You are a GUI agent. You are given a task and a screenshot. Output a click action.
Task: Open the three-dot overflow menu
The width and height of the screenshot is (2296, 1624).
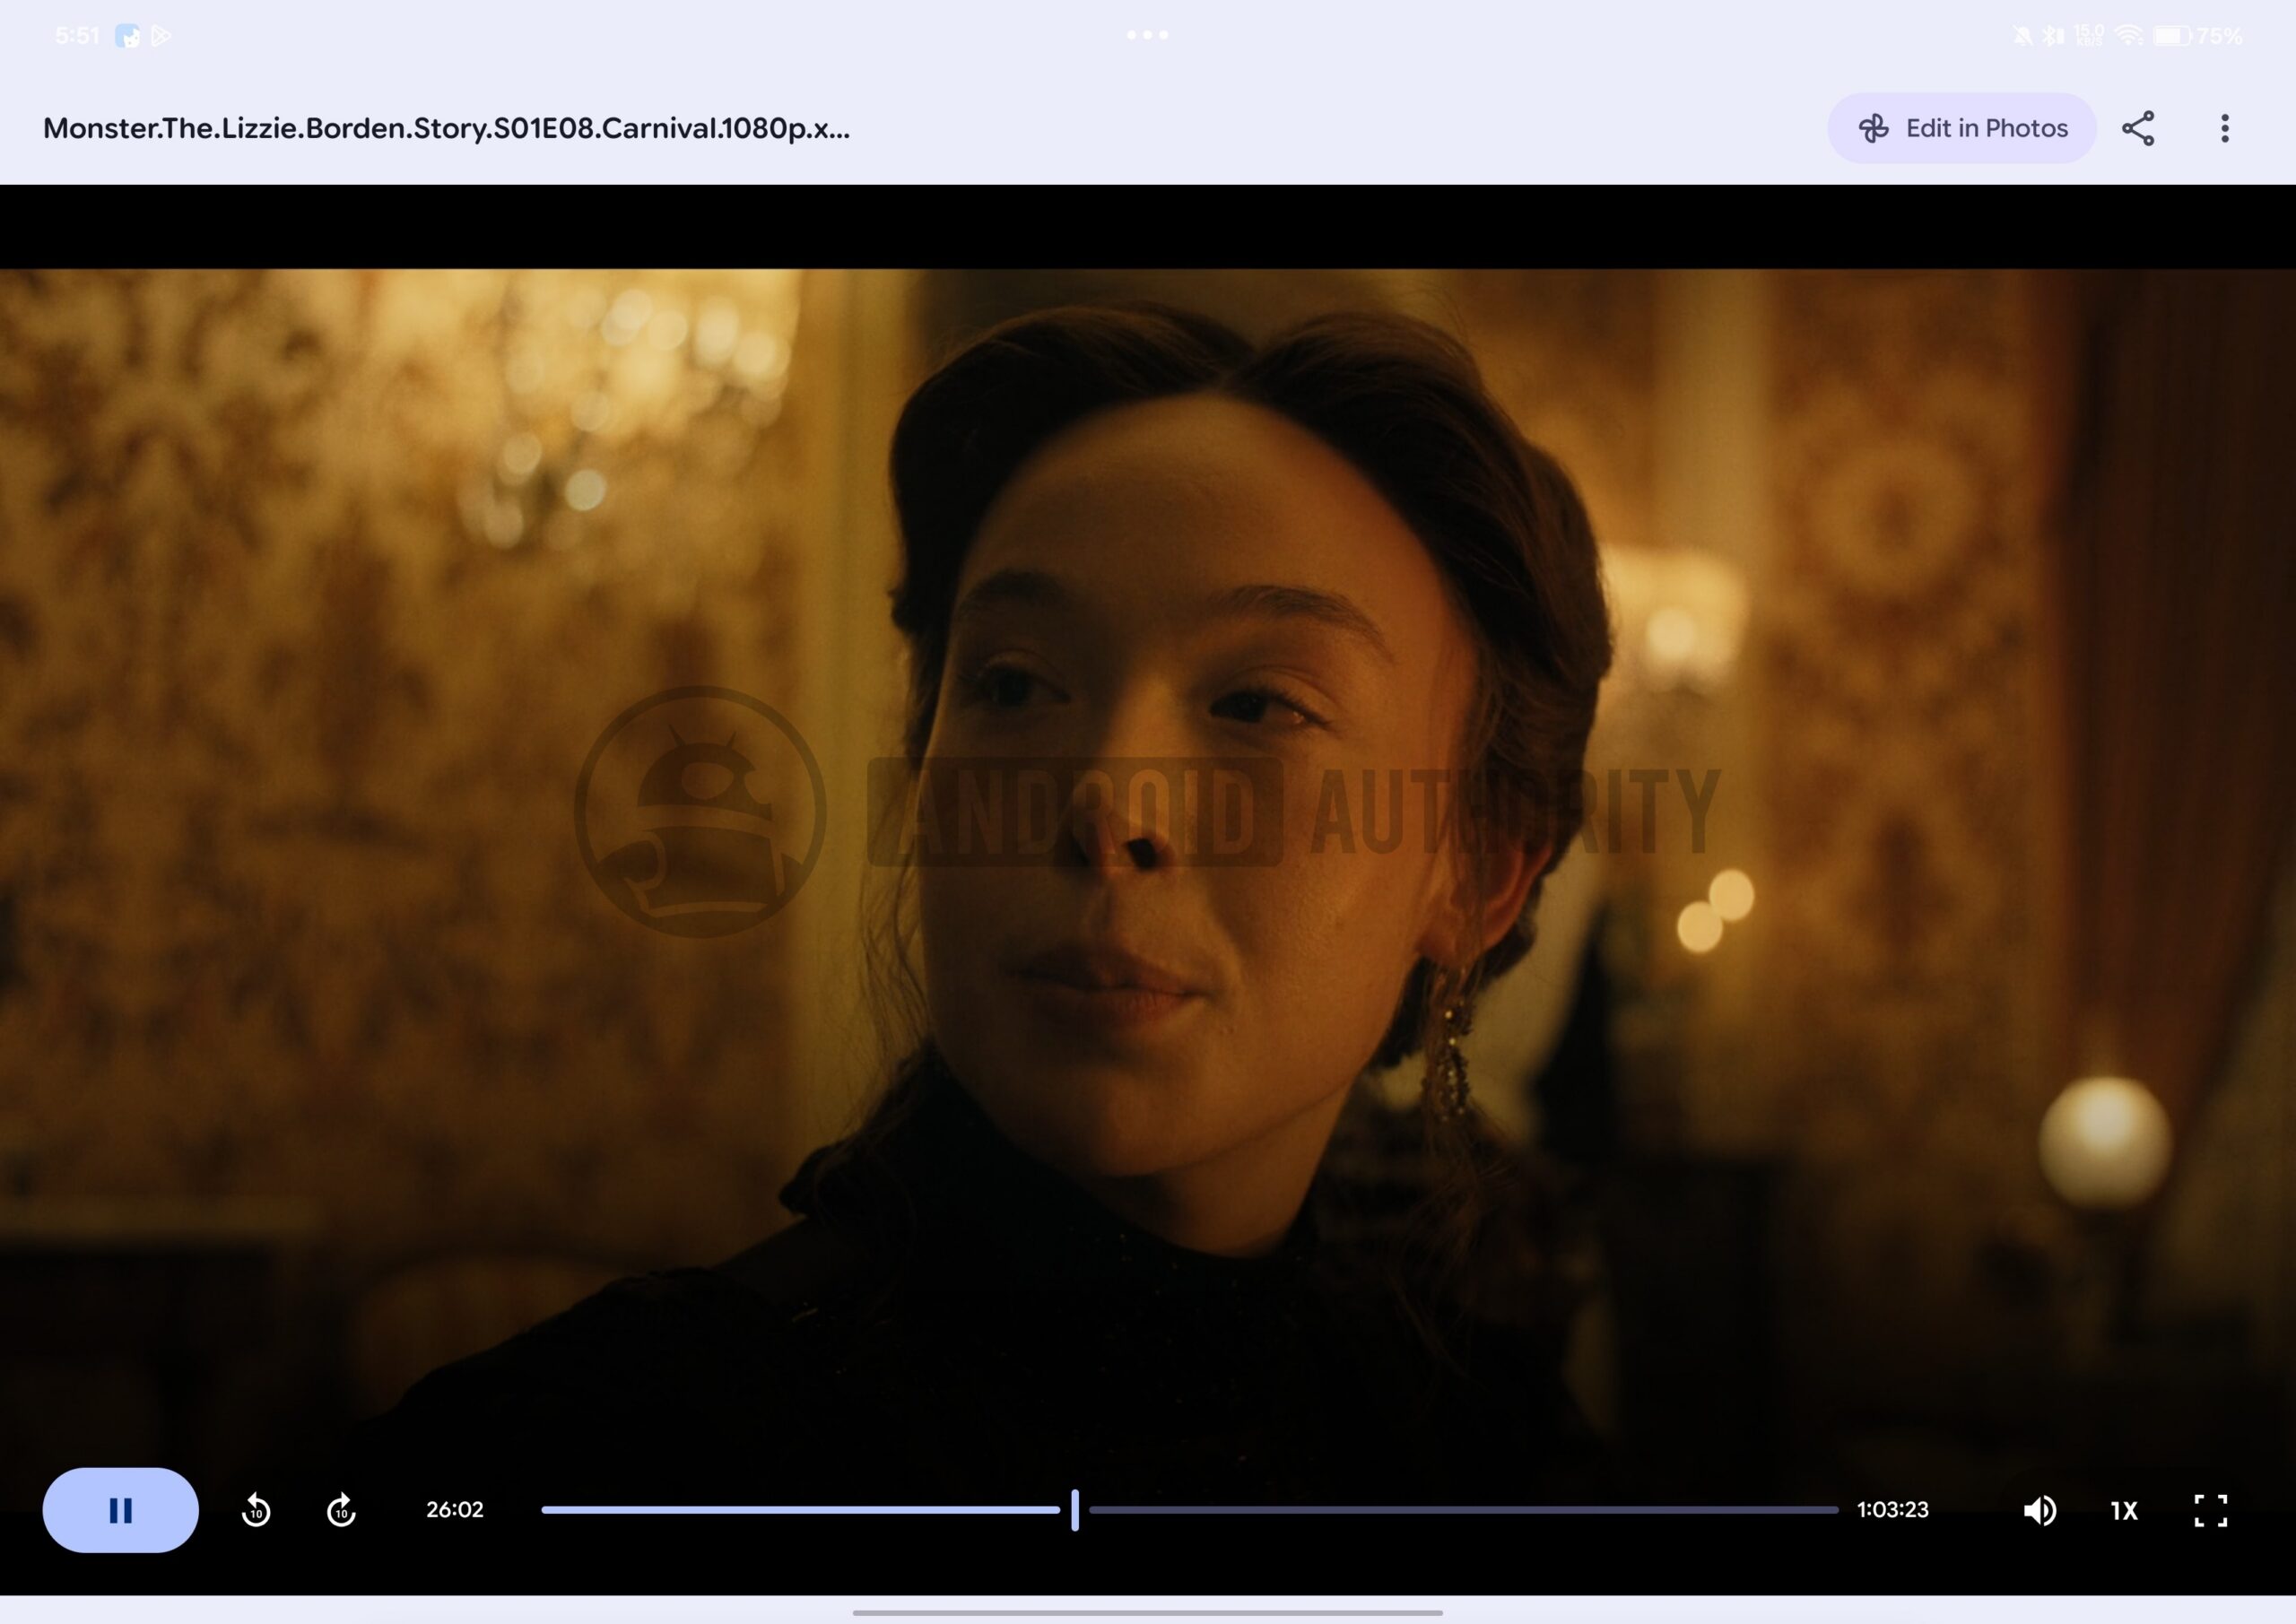[2225, 128]
